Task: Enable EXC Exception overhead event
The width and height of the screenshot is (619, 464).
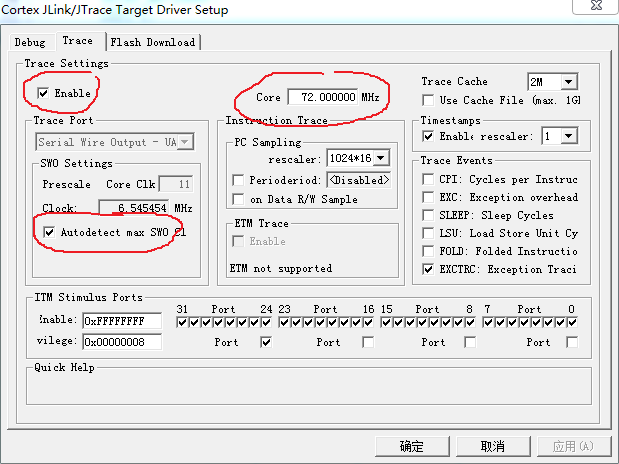Action: coord(428,197)
